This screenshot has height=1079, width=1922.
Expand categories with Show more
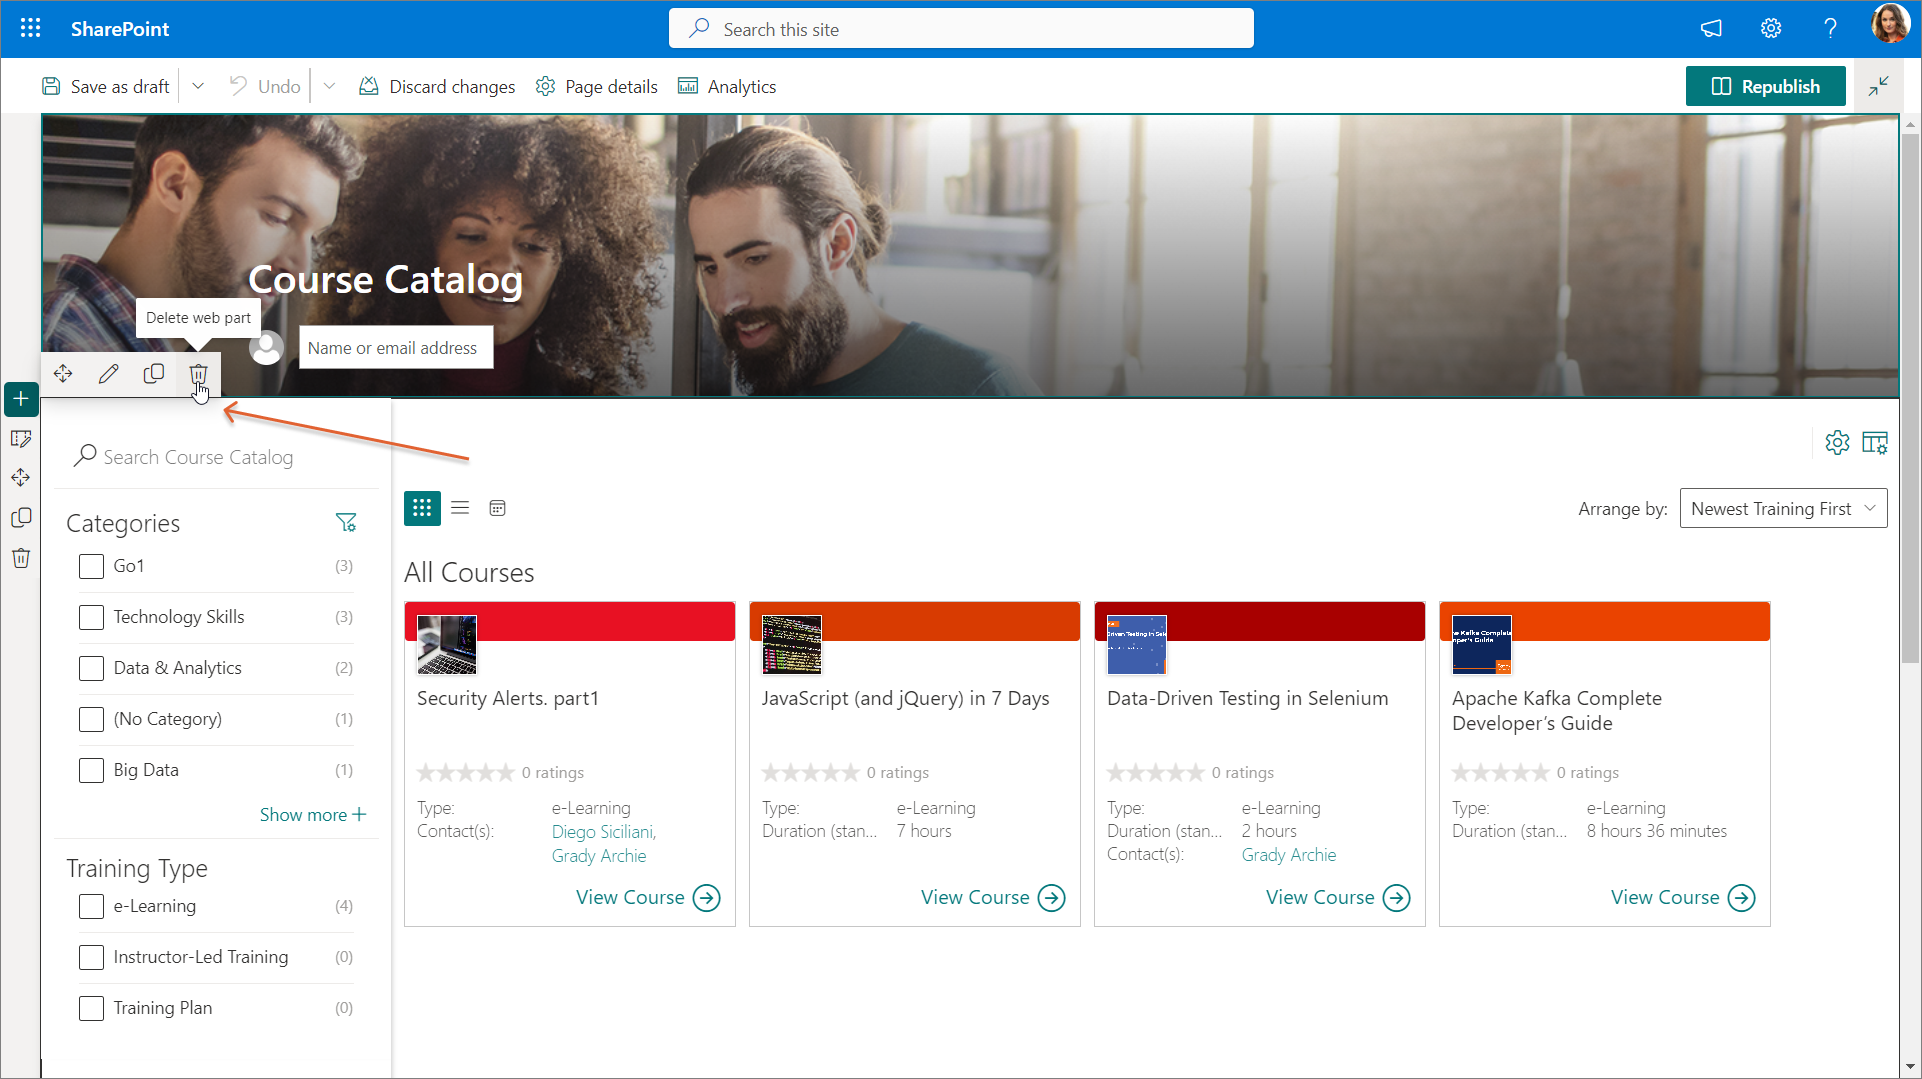click(x=312, y=815)
